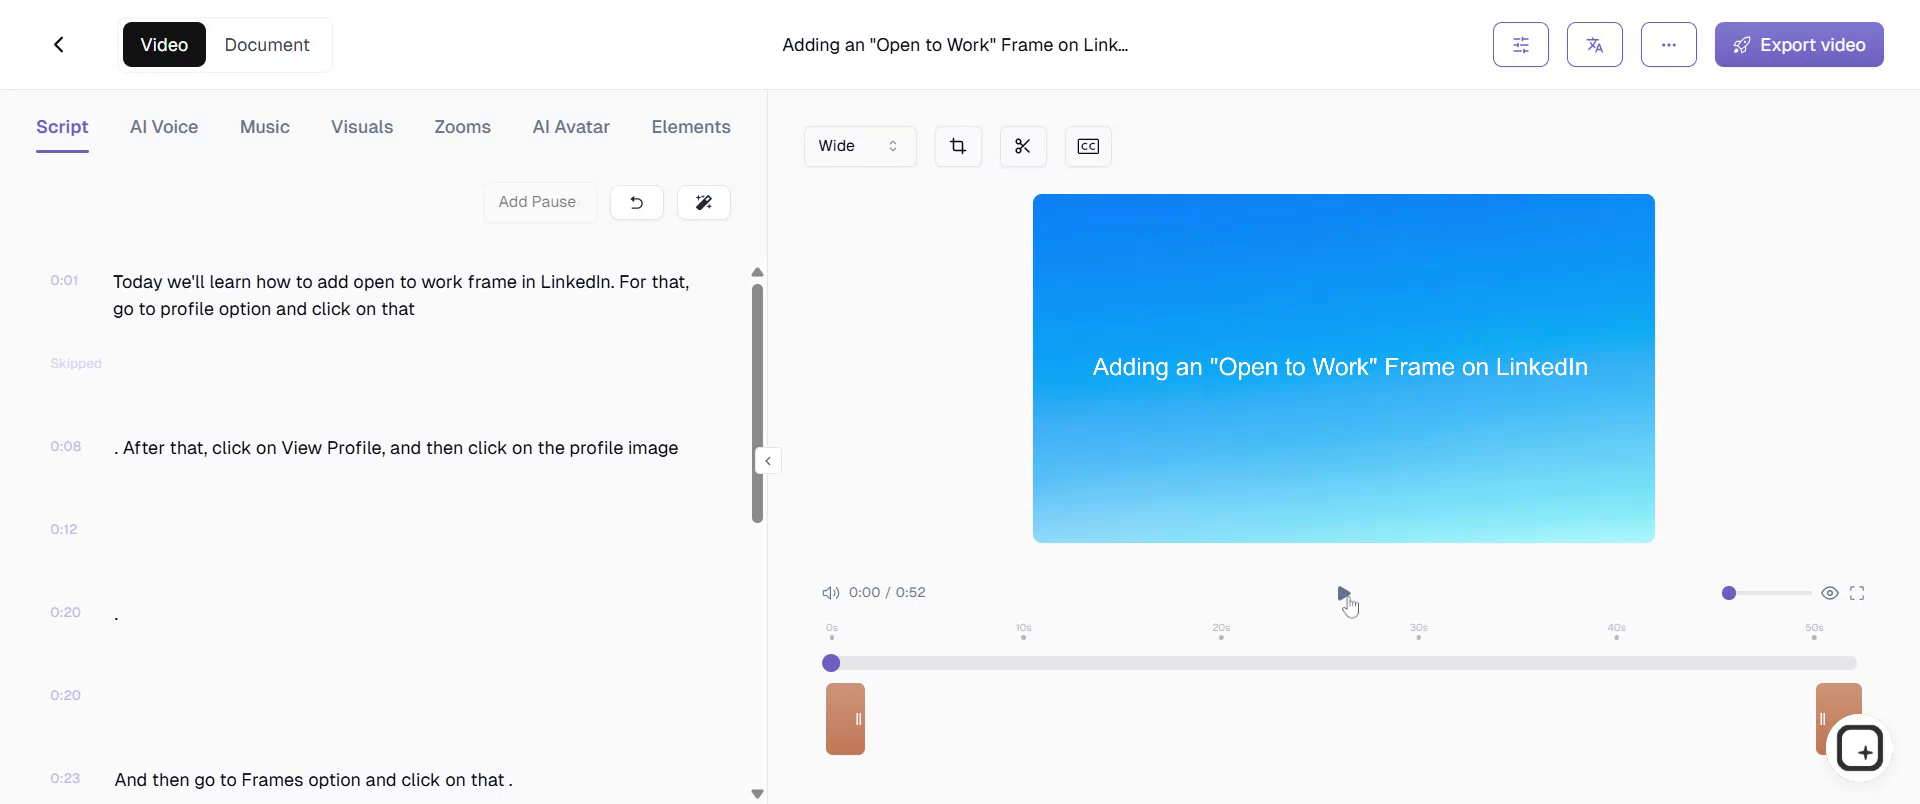This screenshot has width=1920, height=804.
Task: Switch to Video mode
Action: click(164, 45)
